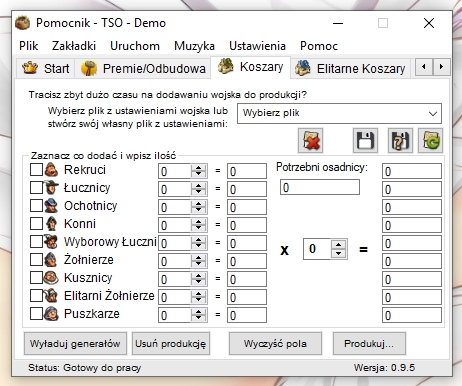Click the Puszkarze unit portrait icon
462x386 pixels.
[x=51, y=313]
